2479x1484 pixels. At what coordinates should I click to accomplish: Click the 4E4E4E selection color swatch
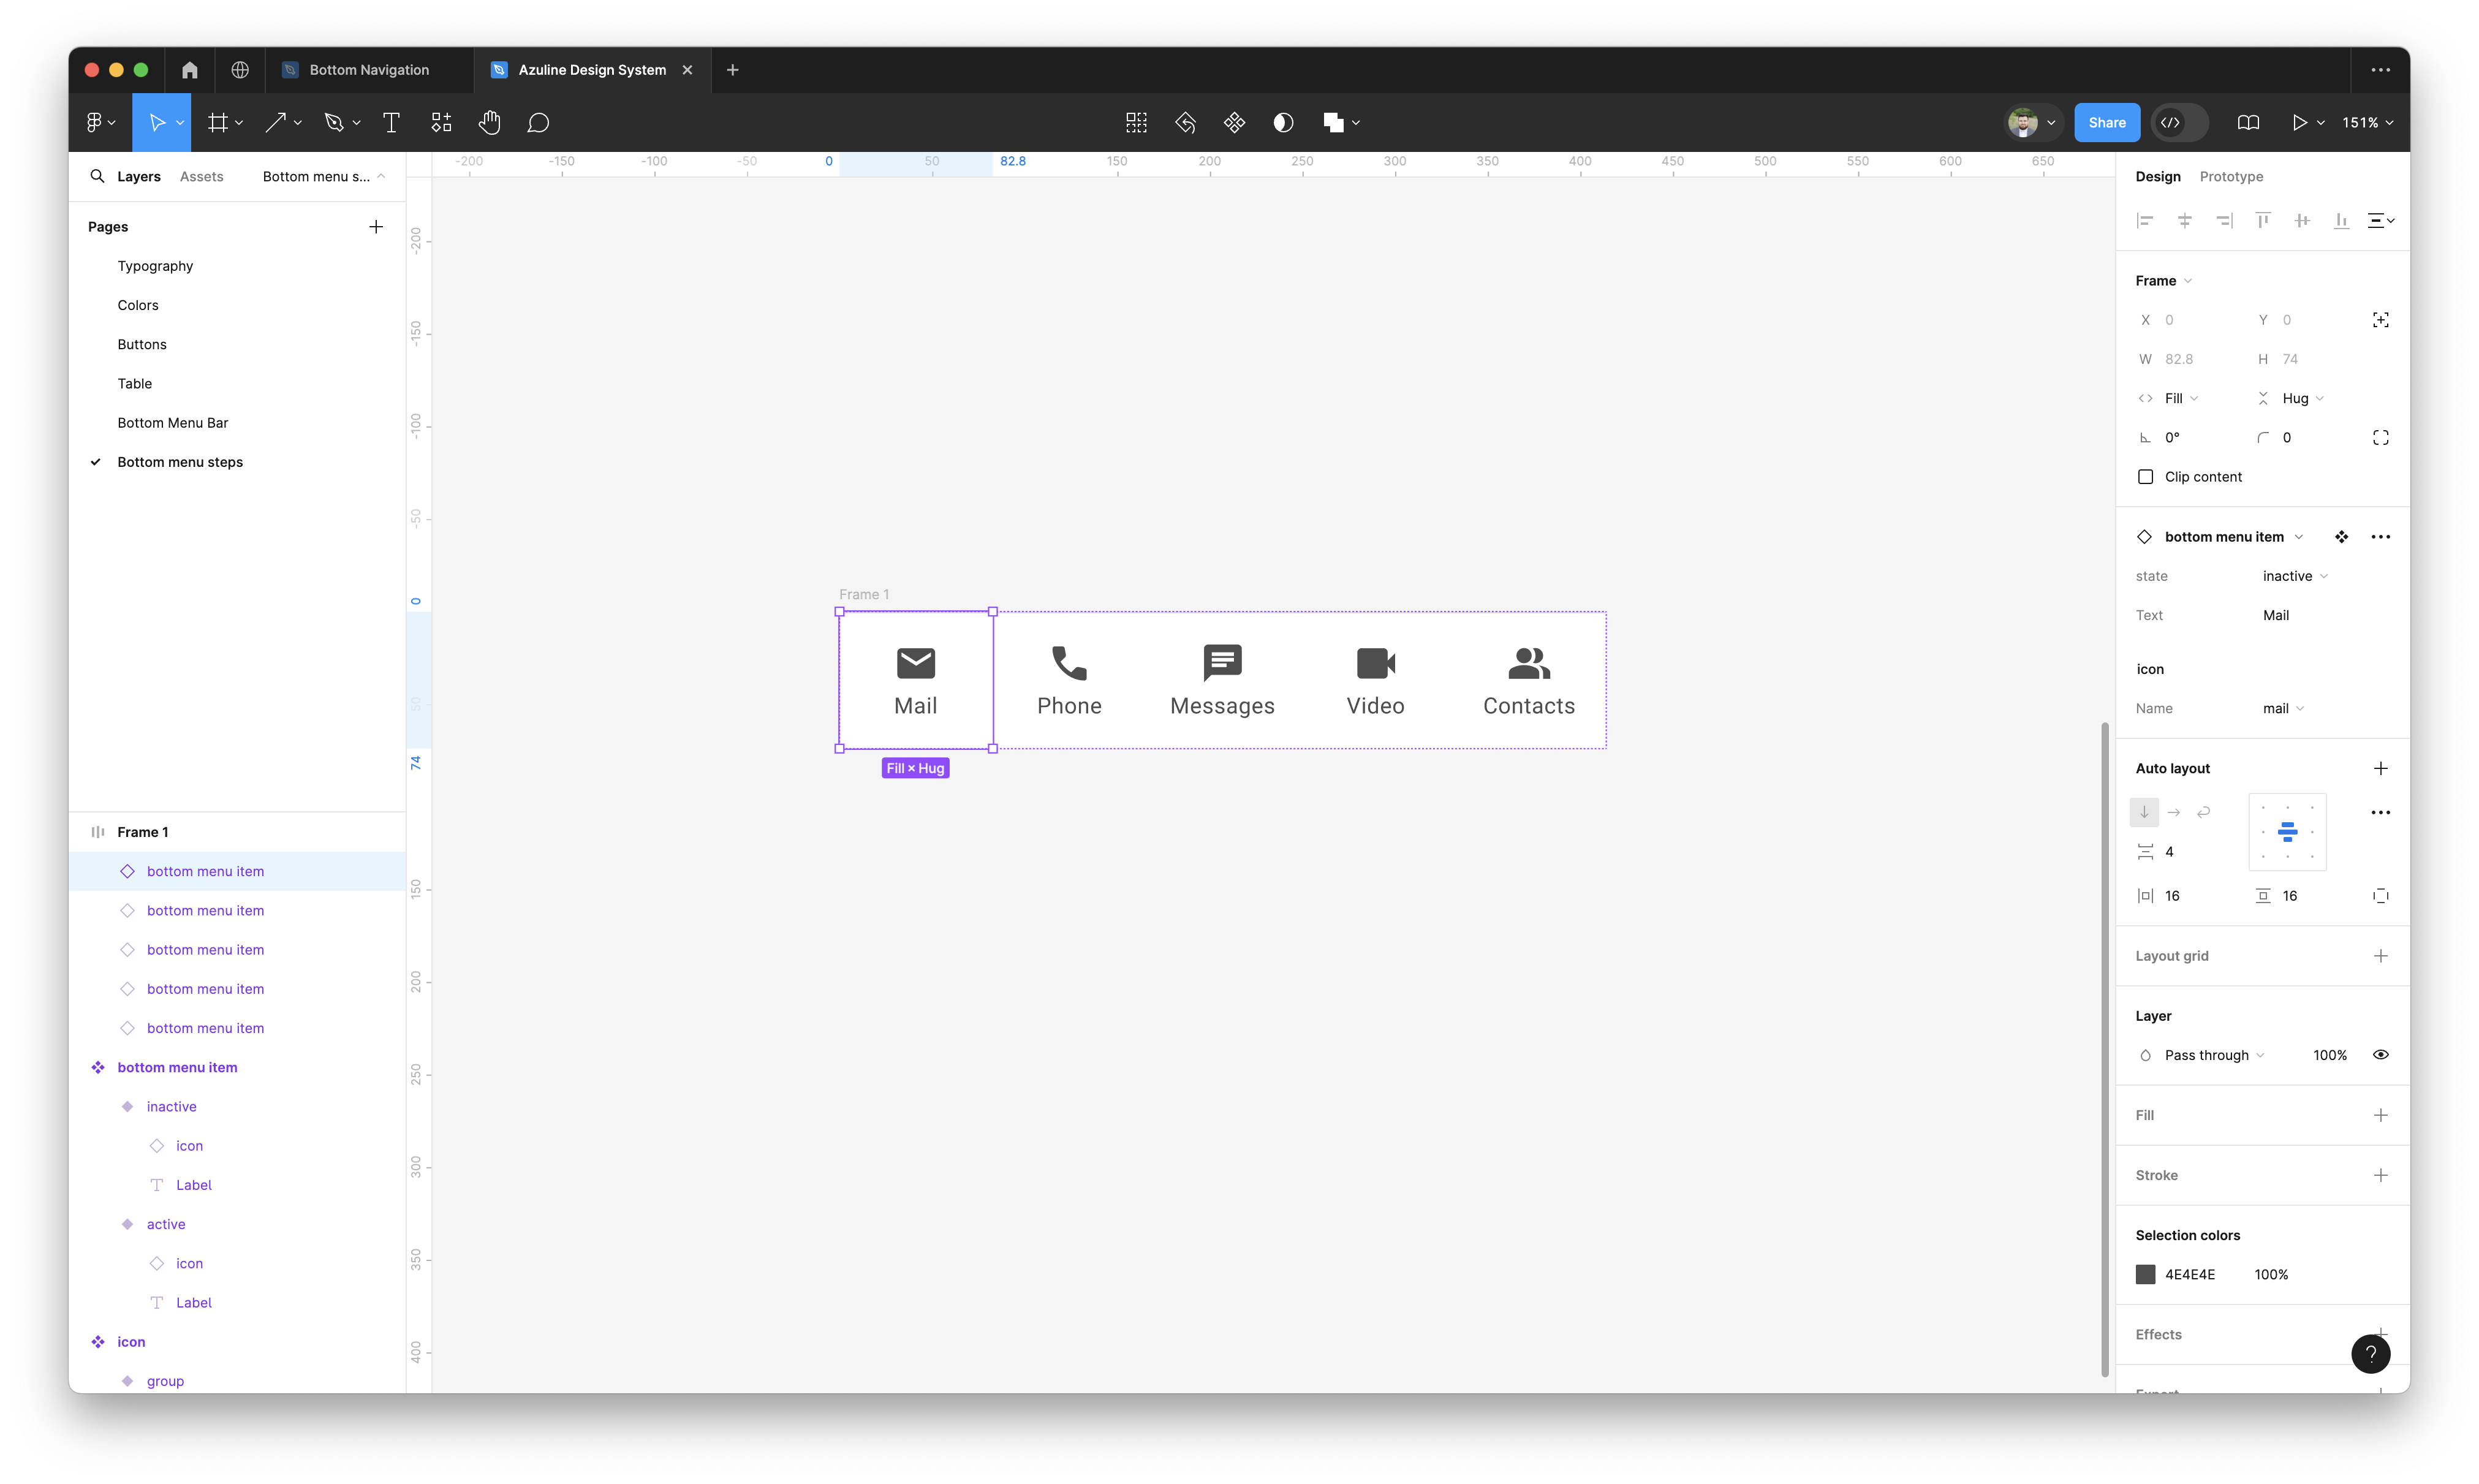point(2145,1274)
